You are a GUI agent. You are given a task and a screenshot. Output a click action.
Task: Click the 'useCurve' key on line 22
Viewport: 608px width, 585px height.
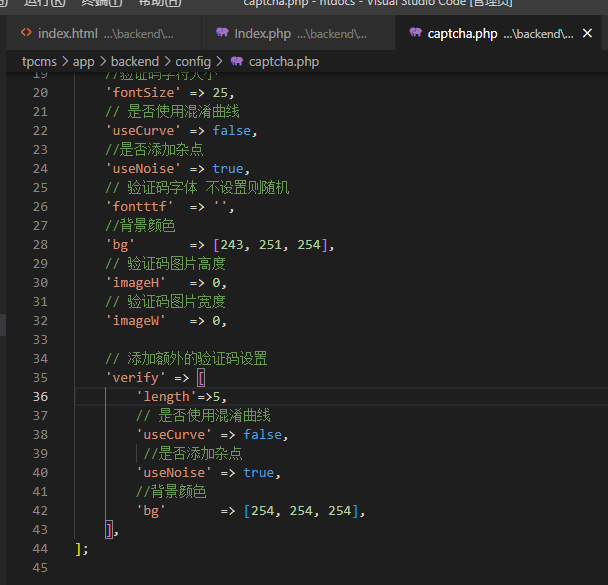point(143,131)
